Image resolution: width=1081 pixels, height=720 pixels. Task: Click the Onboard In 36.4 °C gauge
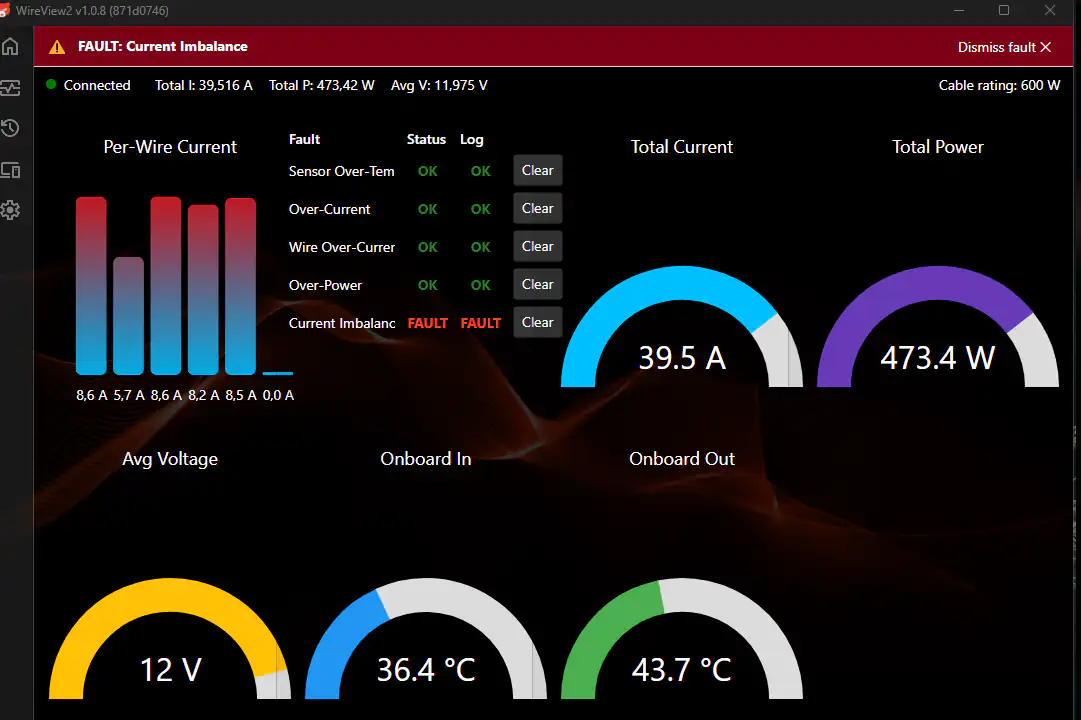(426, 639)
